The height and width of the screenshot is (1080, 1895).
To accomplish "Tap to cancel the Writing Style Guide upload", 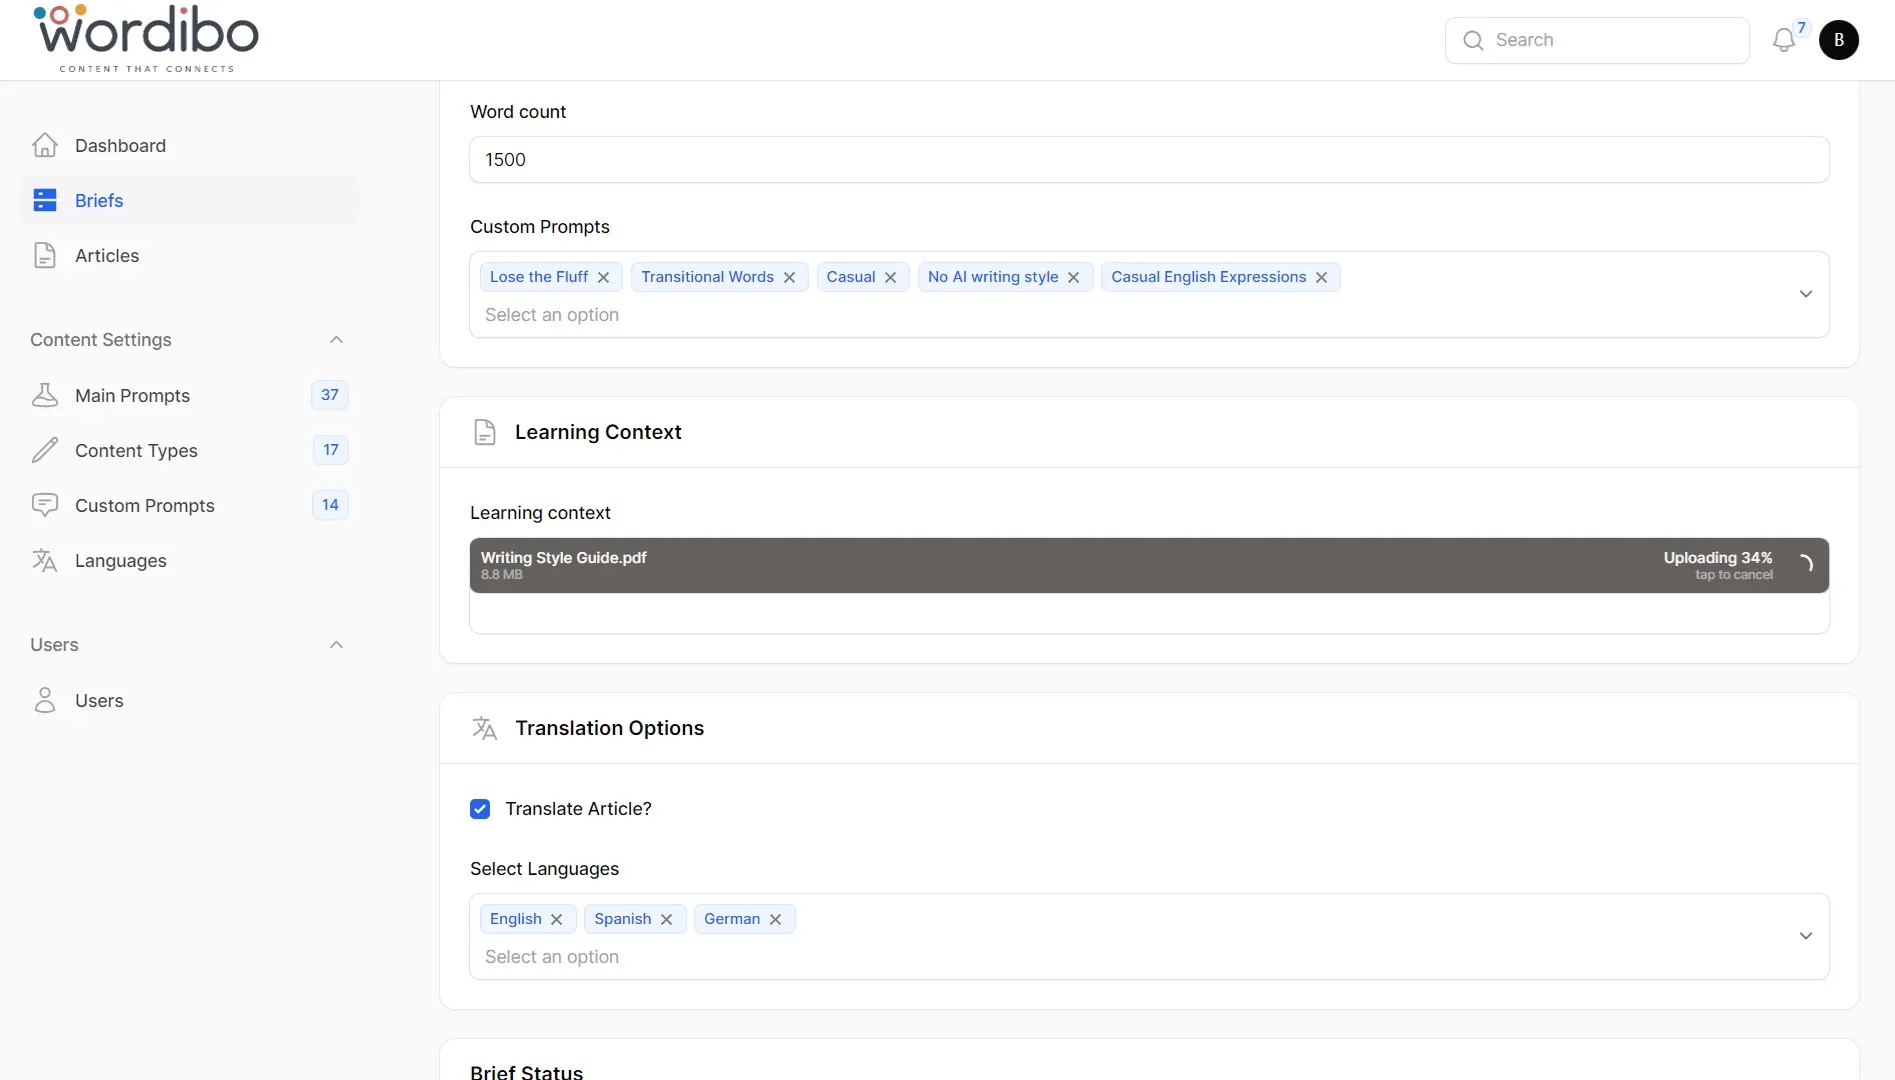I will (x=1732, y=575).
